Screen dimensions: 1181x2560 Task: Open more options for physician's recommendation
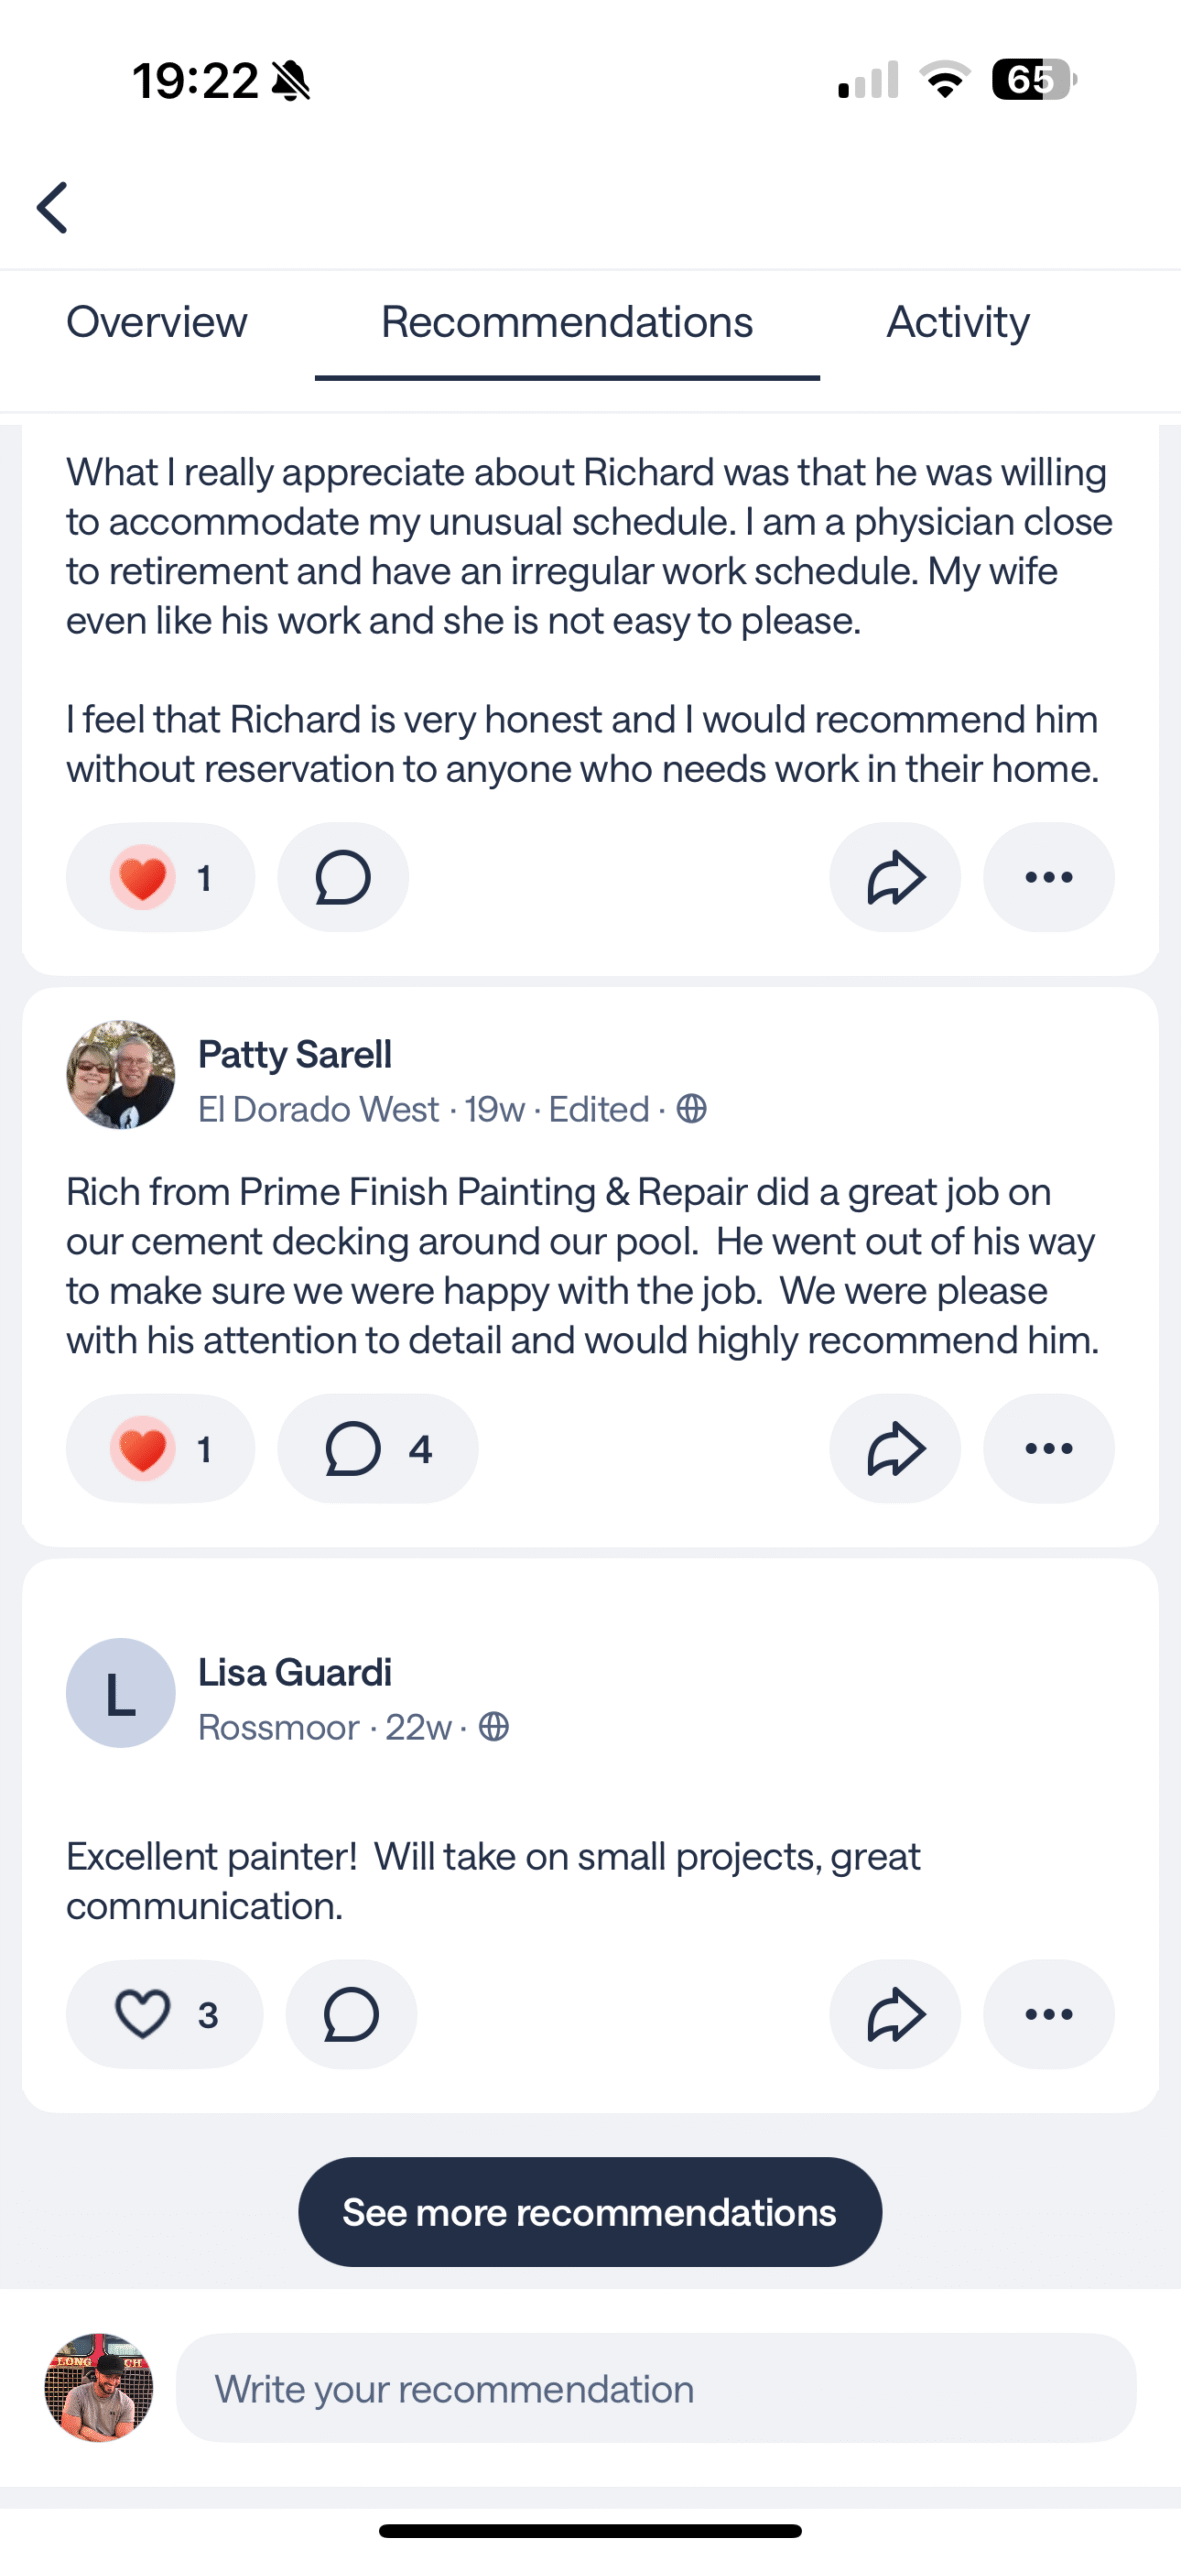click(1048, 877)
